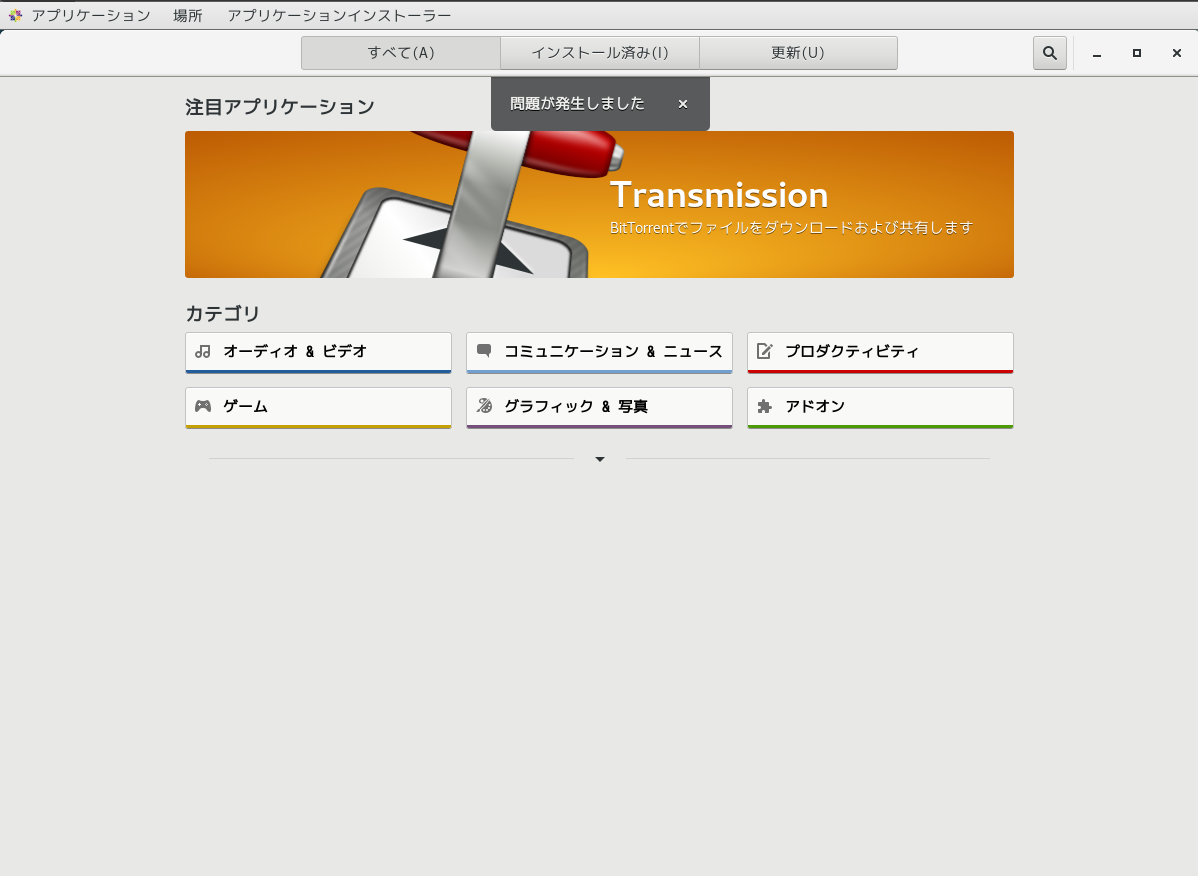Screen dimensions: 1198x876
Task: Select the すべて(A) tab
Action: click(400, 52)
